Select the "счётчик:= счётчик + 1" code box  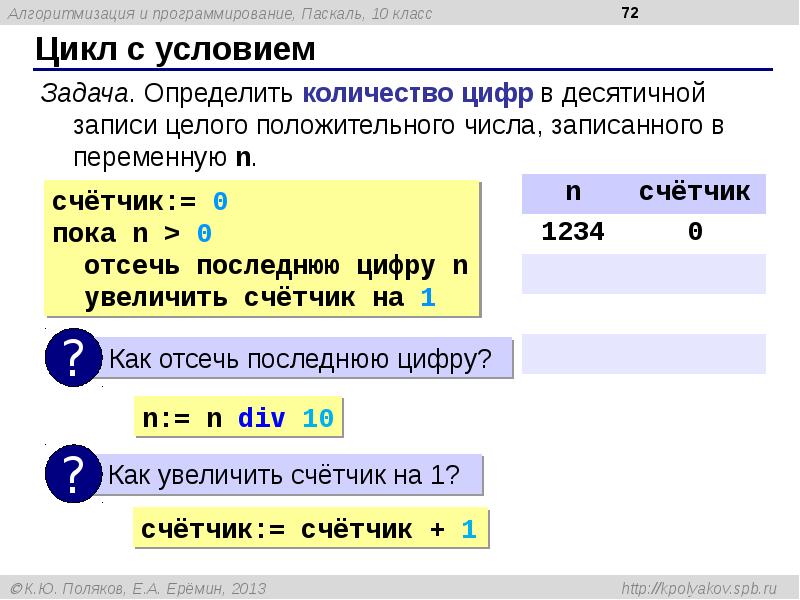pyautogui.click(x=310, y=529)
